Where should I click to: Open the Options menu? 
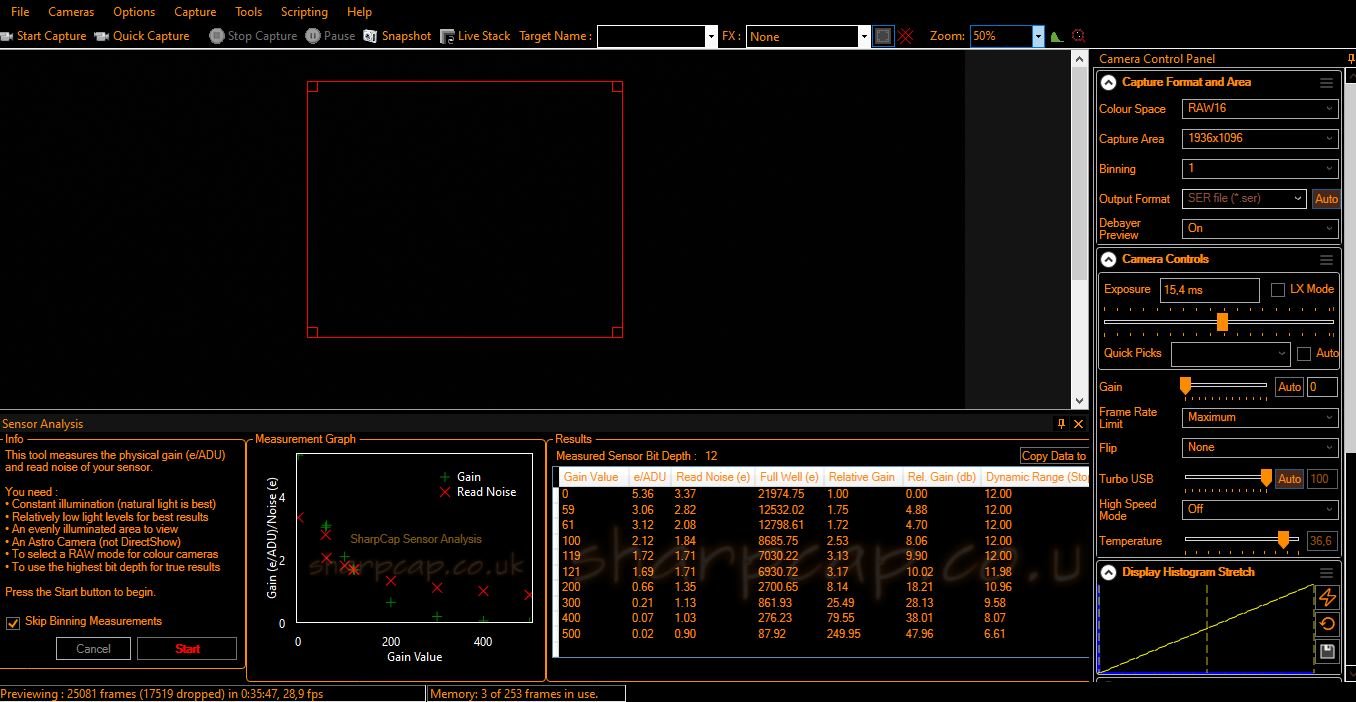point(134,12)
